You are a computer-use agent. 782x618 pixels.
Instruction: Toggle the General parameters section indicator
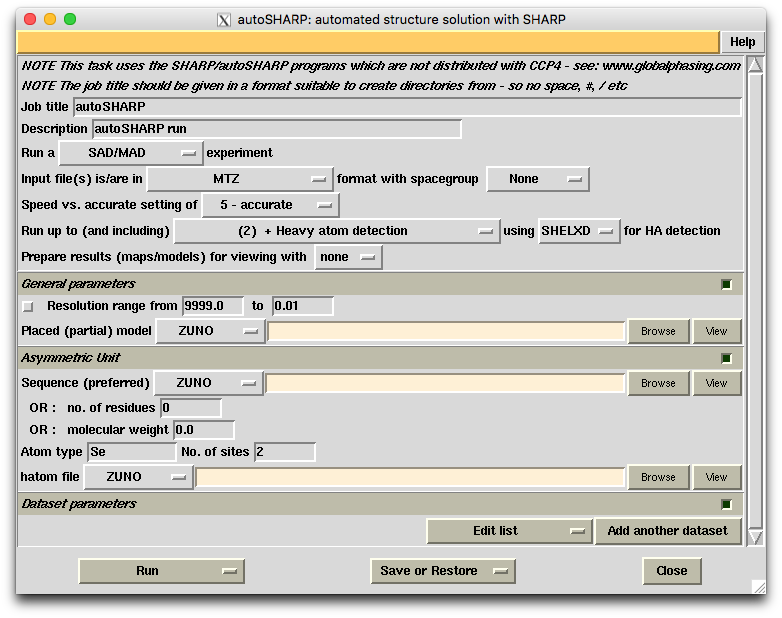coord(726,284)
